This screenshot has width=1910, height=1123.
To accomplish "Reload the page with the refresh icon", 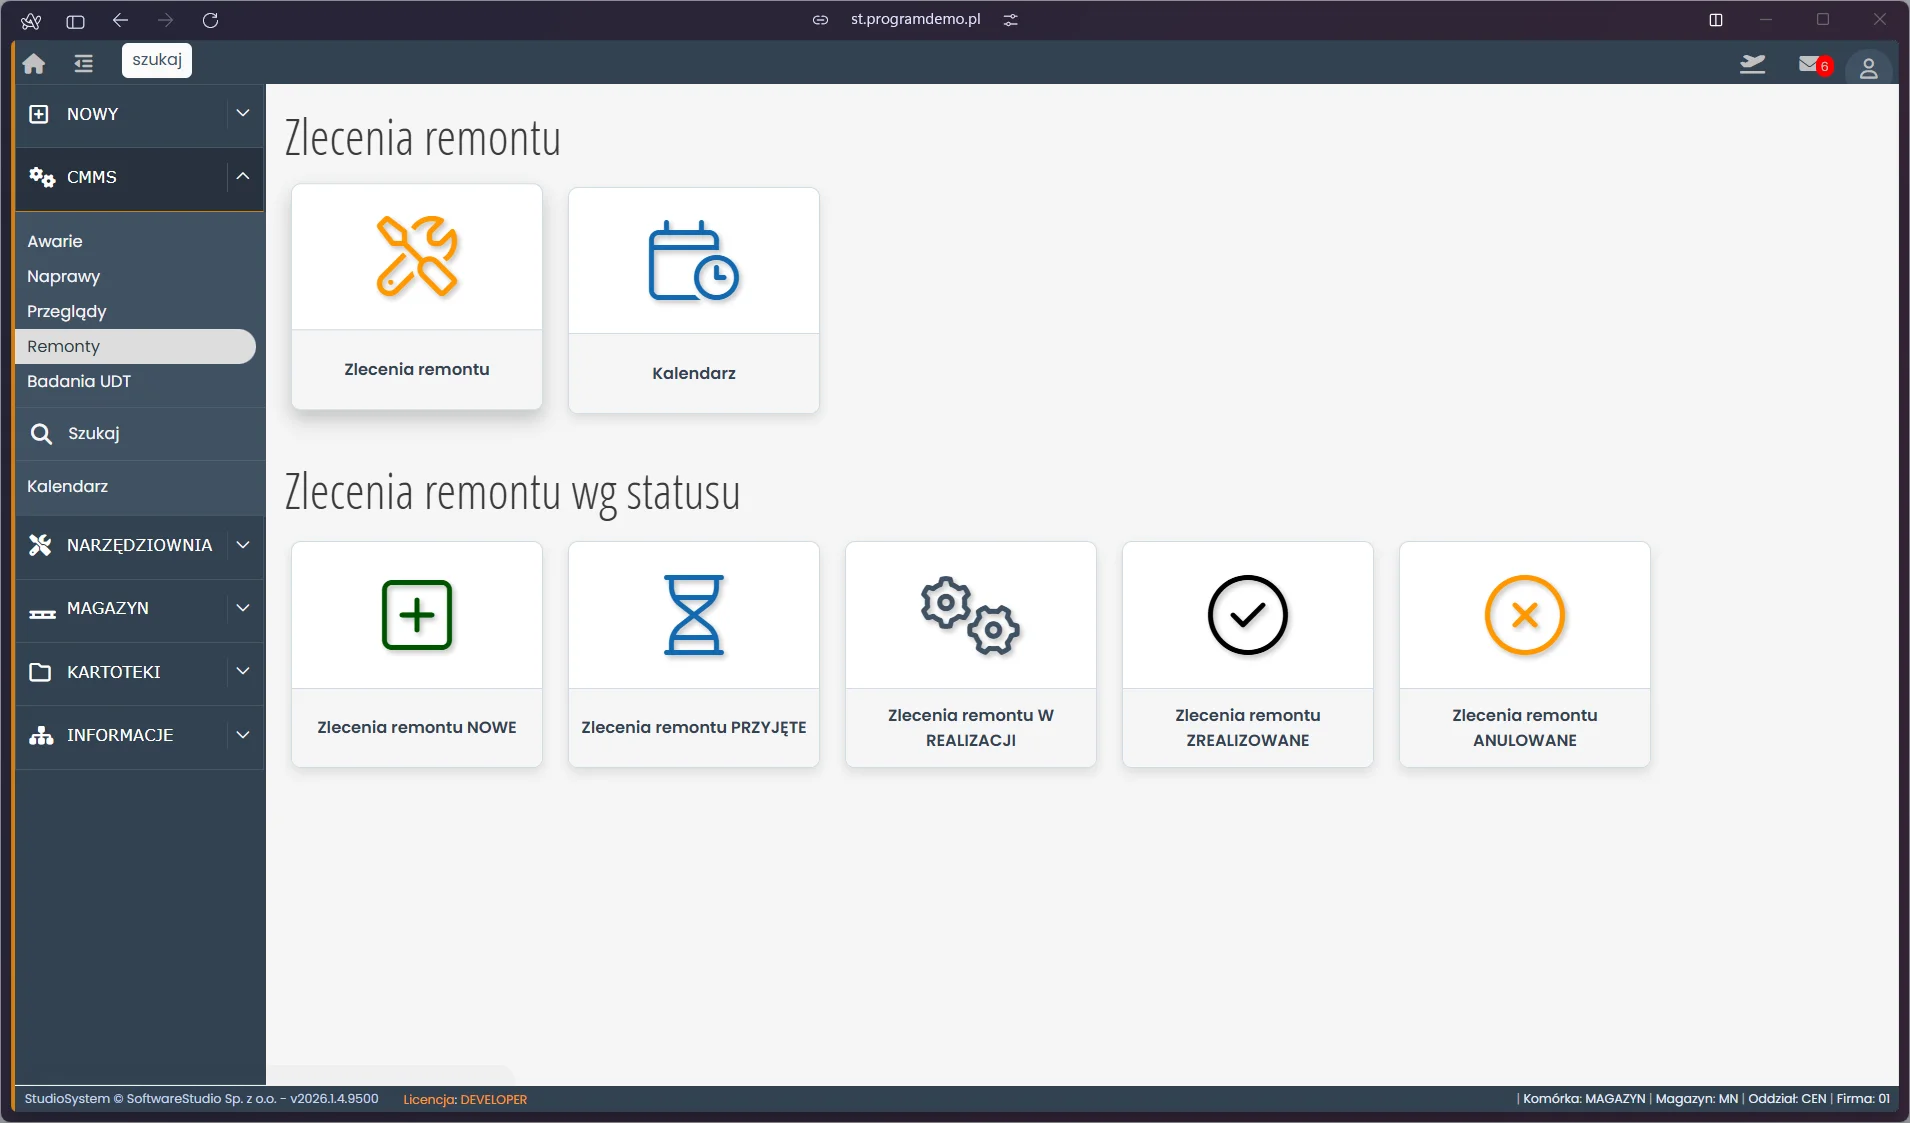I will (210, 20).
